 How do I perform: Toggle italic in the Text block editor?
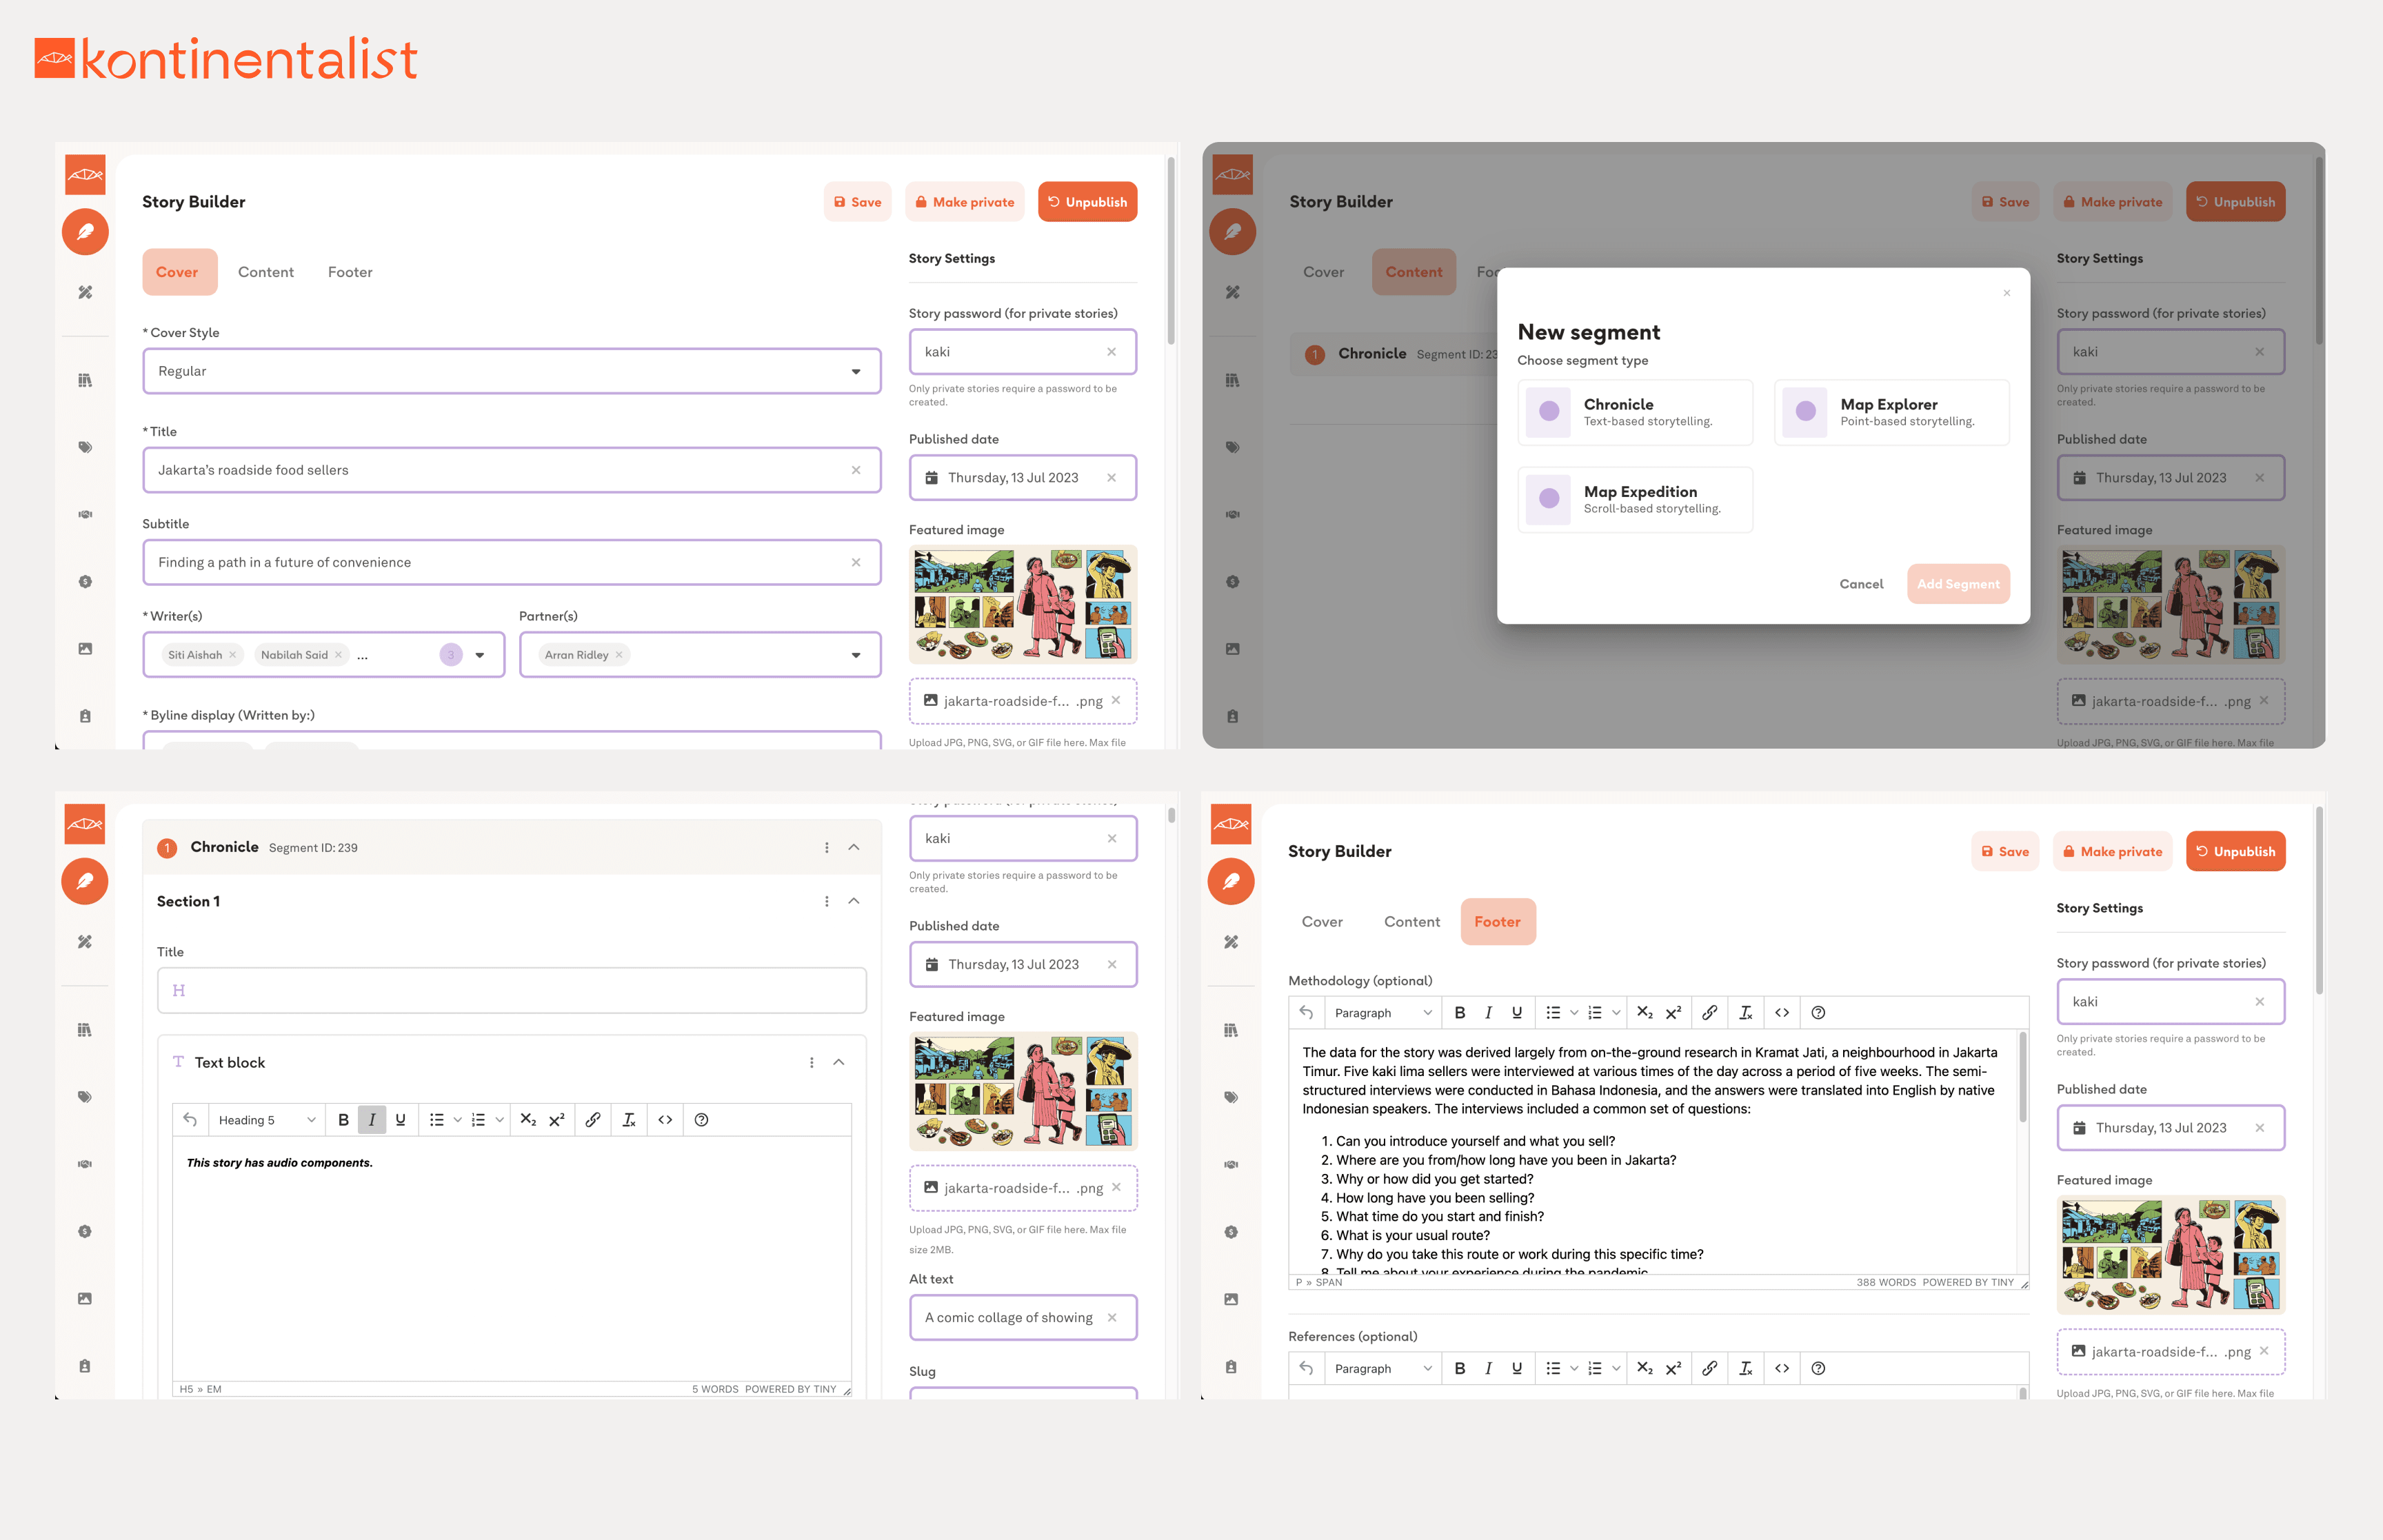tap(372, 1120)
